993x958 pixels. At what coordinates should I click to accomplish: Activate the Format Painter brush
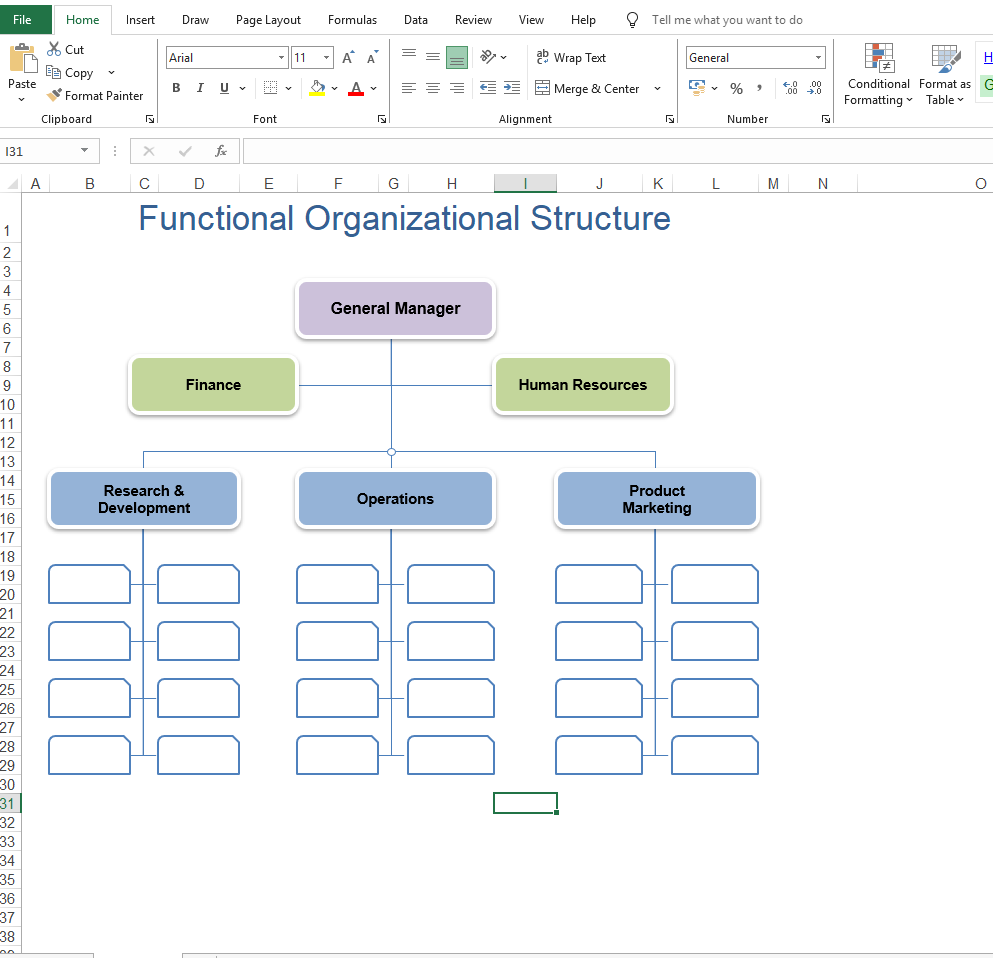click(x=54, y=95)
